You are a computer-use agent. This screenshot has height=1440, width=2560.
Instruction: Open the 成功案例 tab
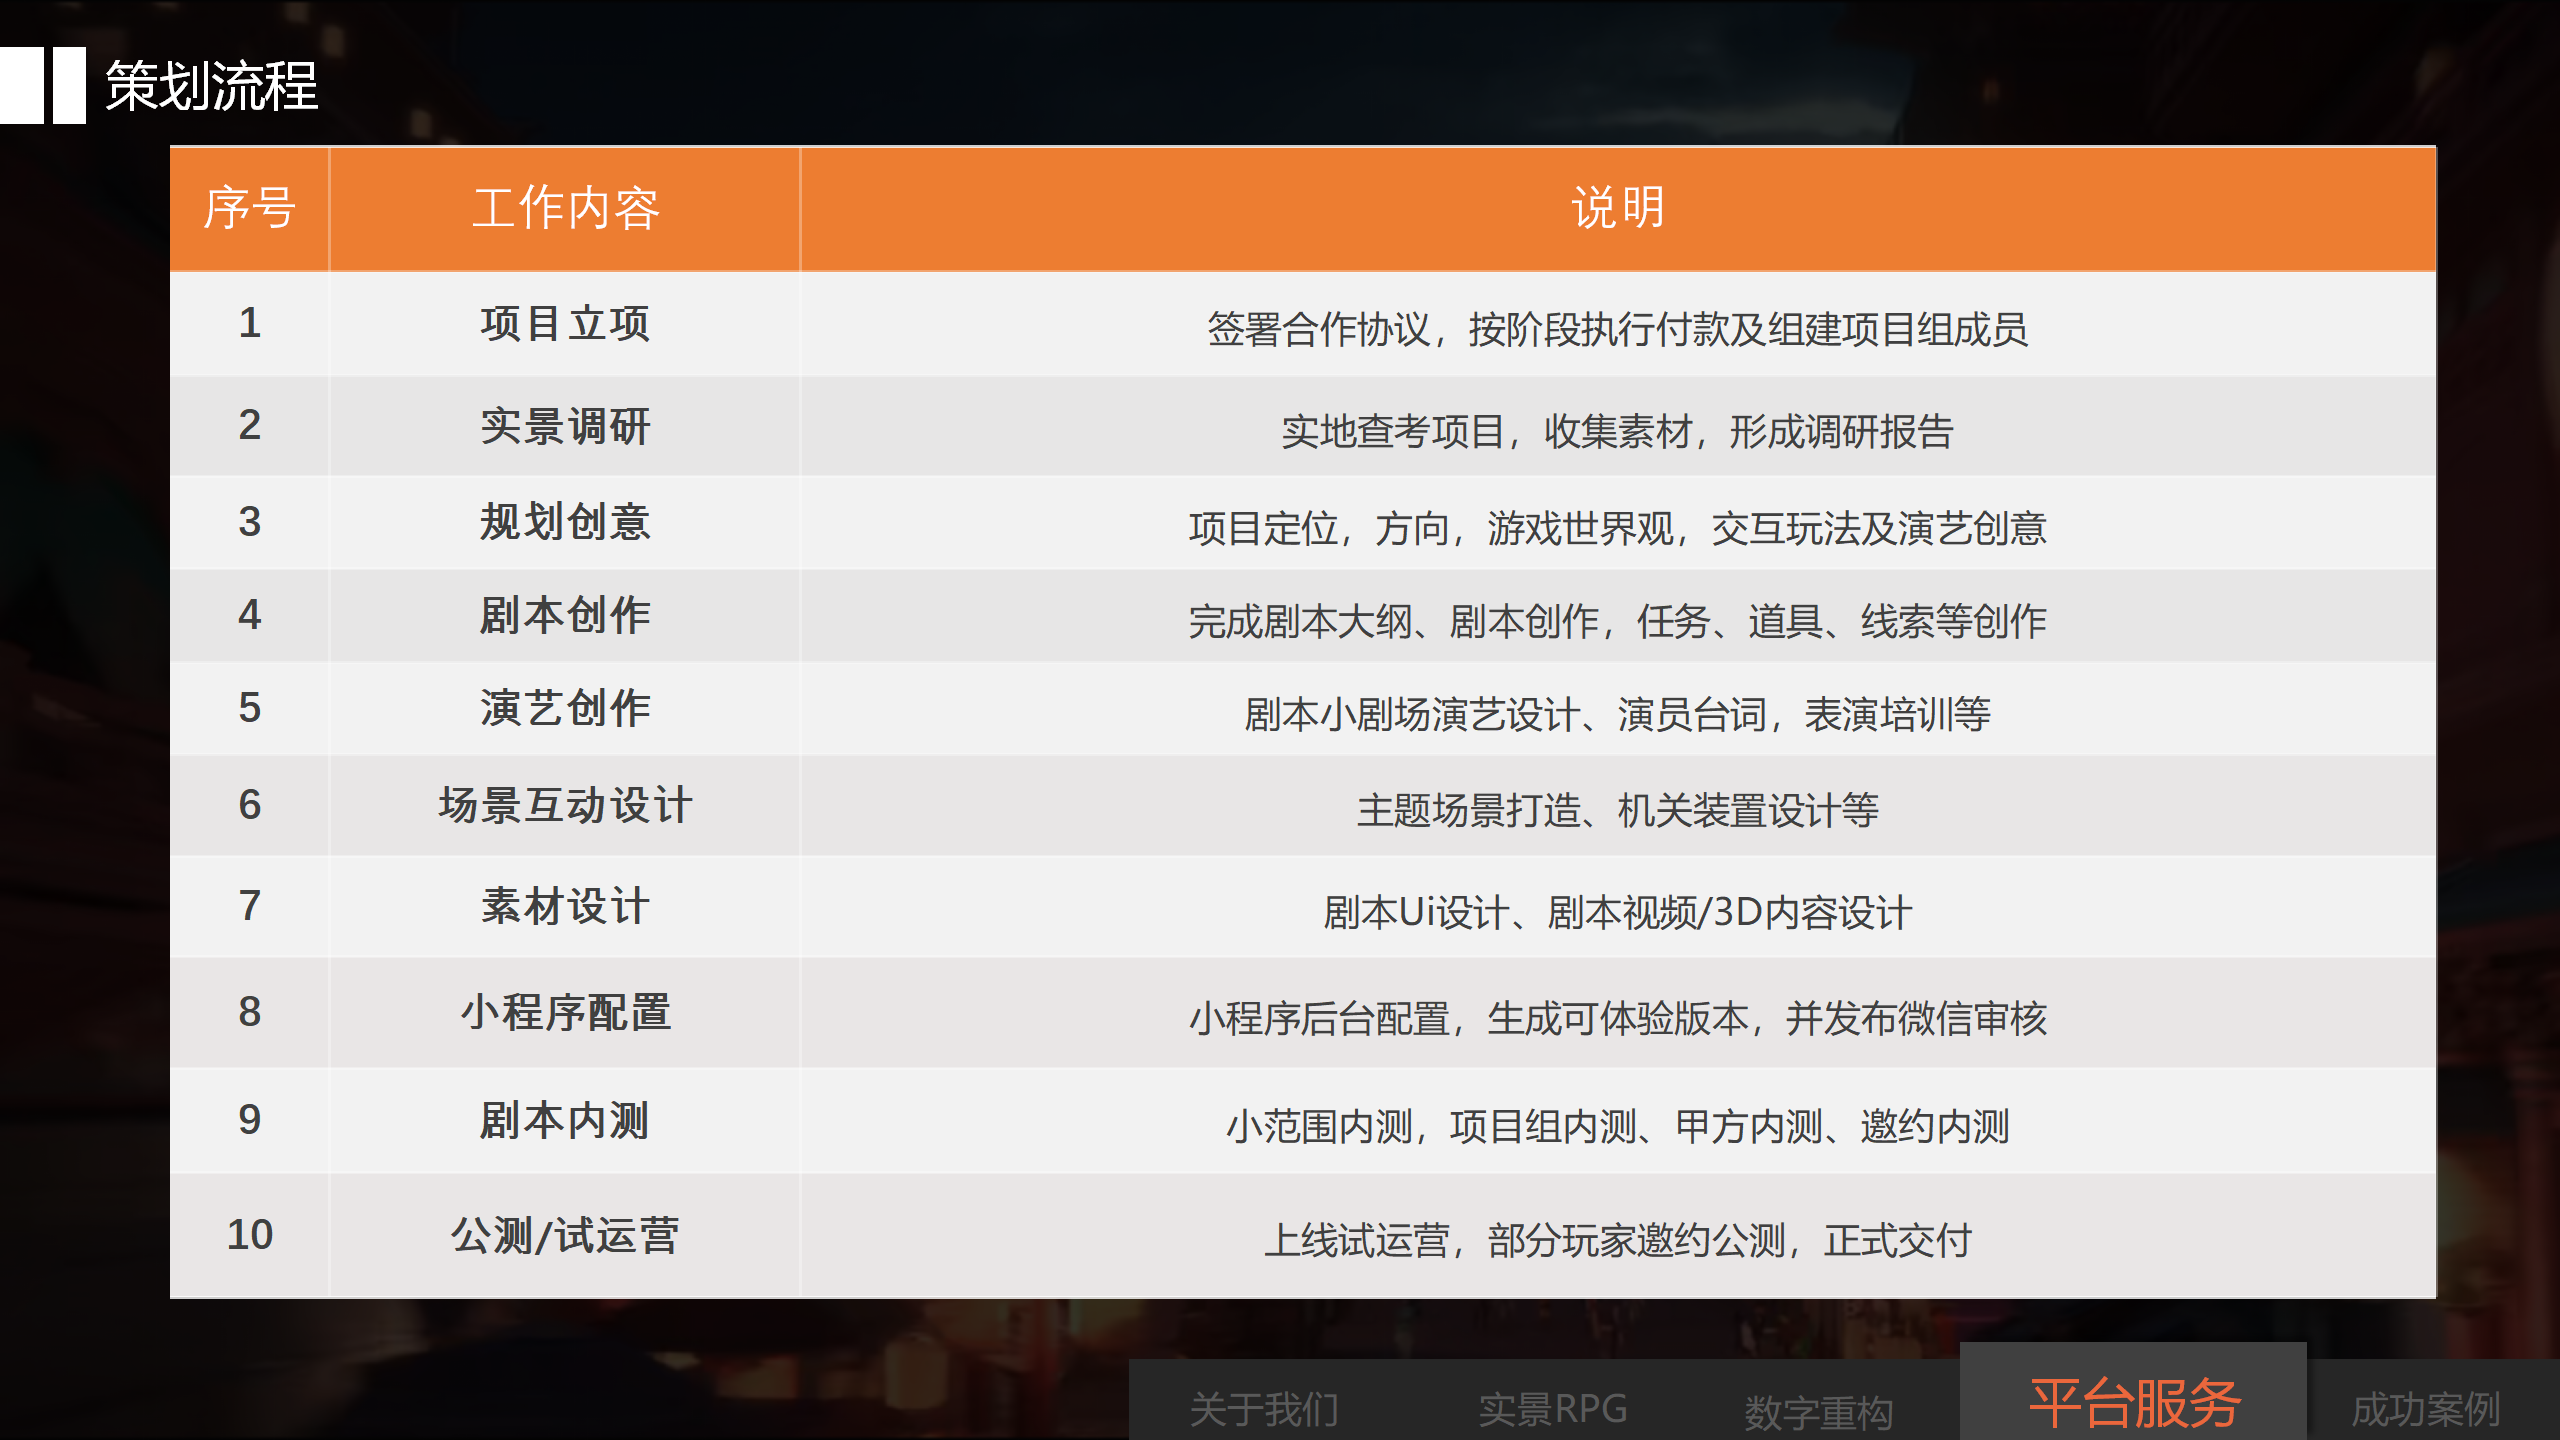(2426, 1409)
